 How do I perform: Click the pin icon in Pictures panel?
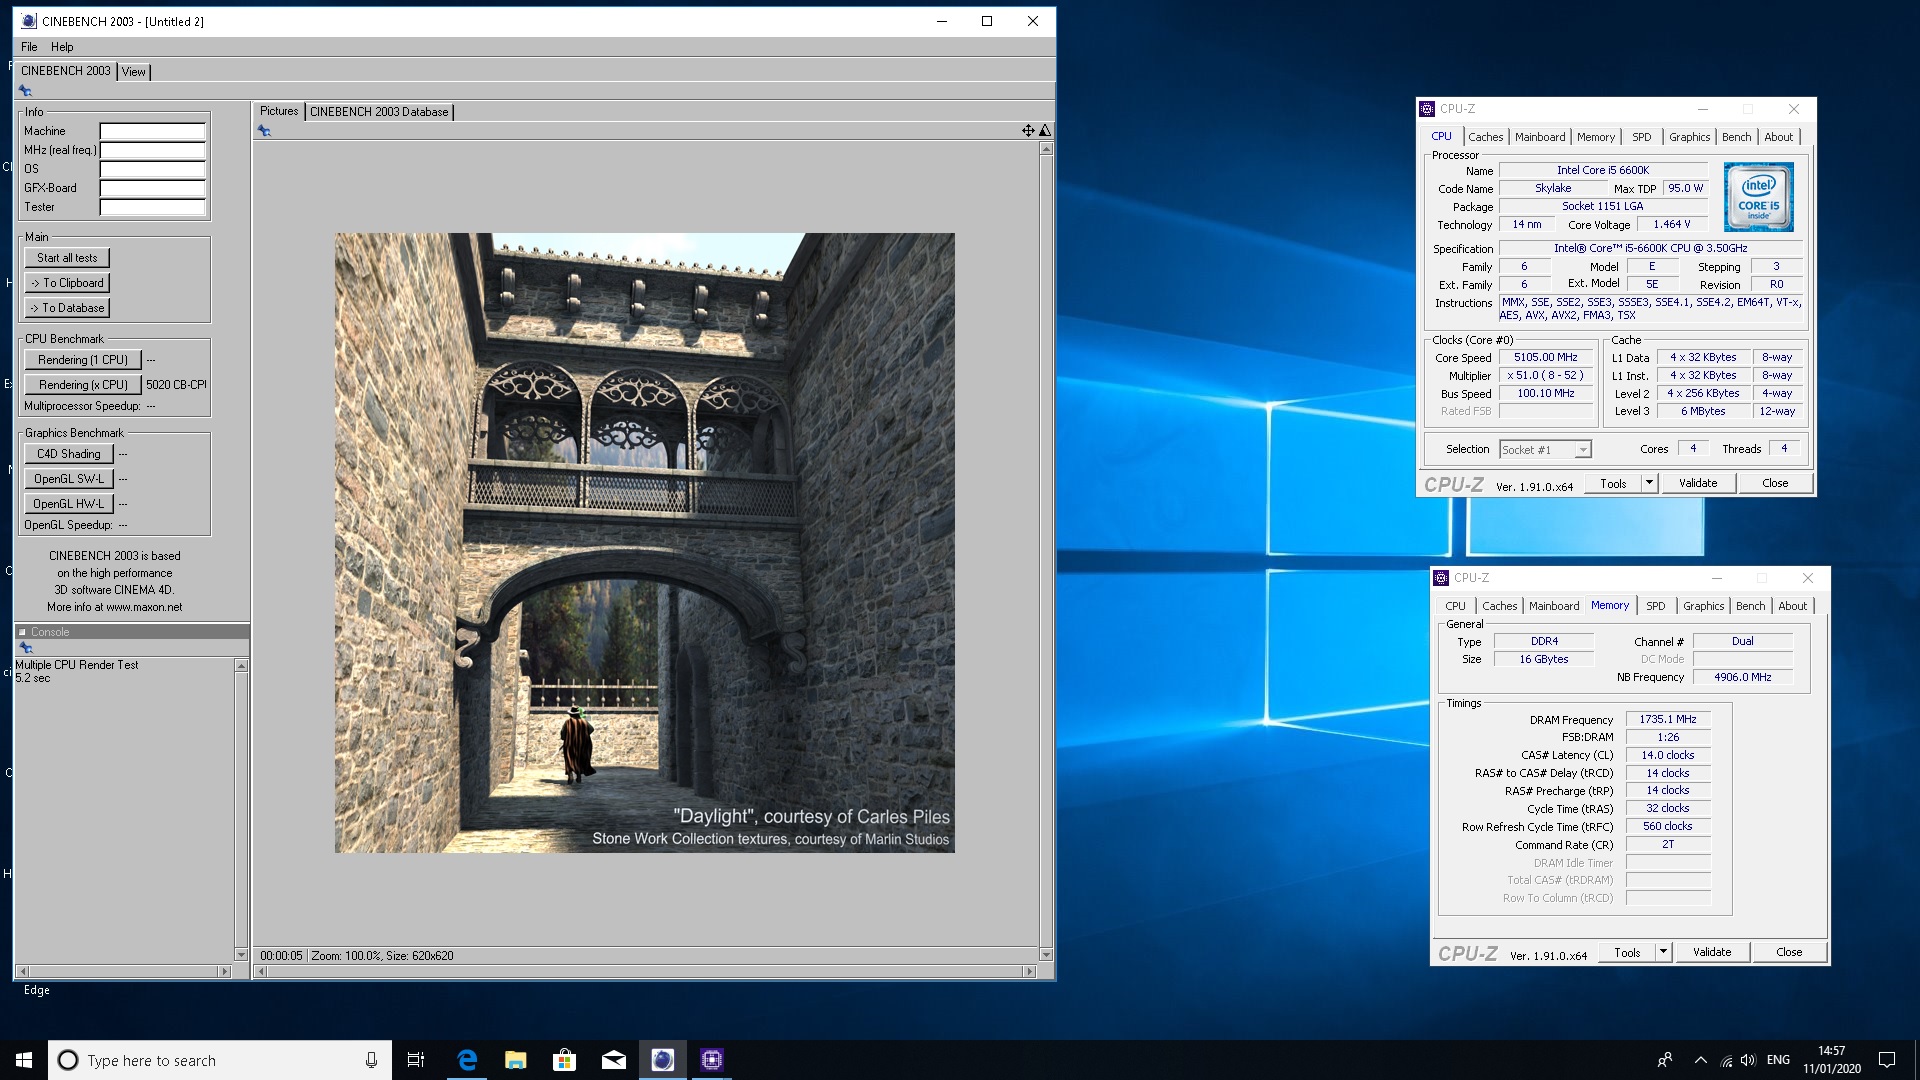click(264, 131)
